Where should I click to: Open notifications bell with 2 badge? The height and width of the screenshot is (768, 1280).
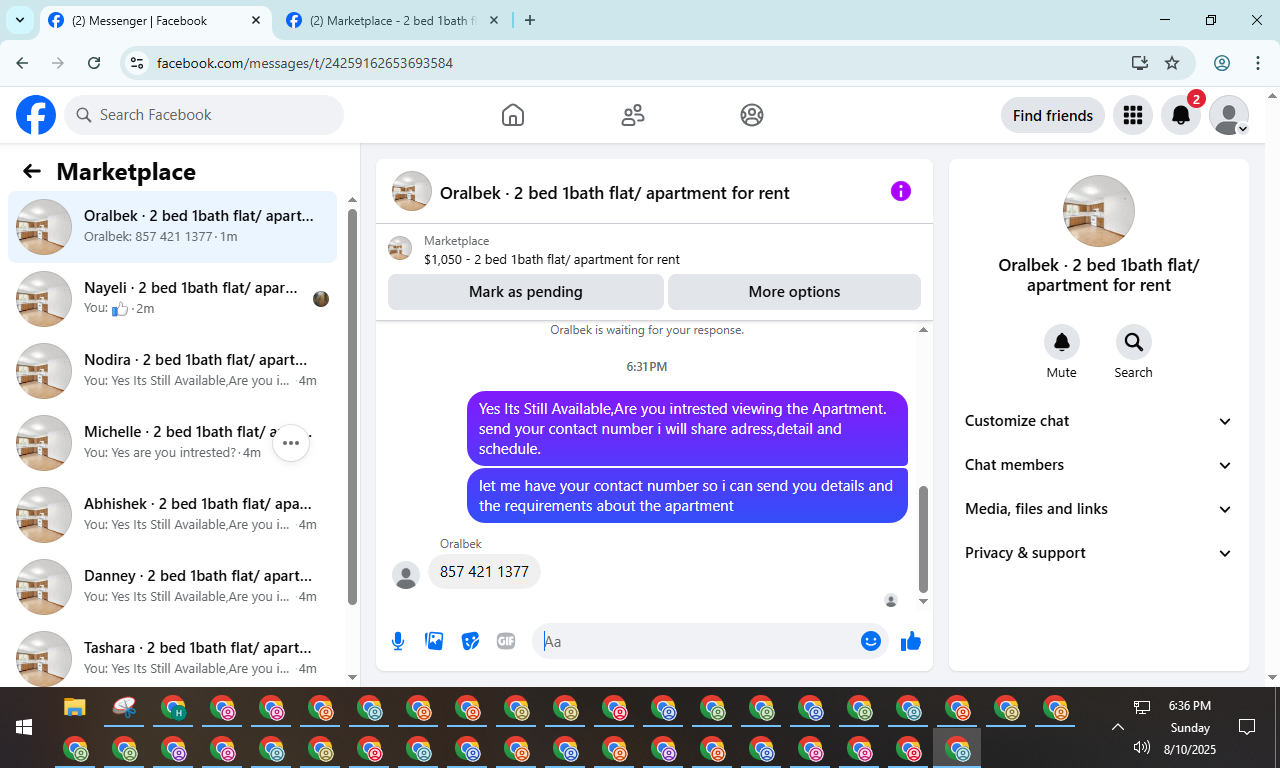tap(1181, 115)
